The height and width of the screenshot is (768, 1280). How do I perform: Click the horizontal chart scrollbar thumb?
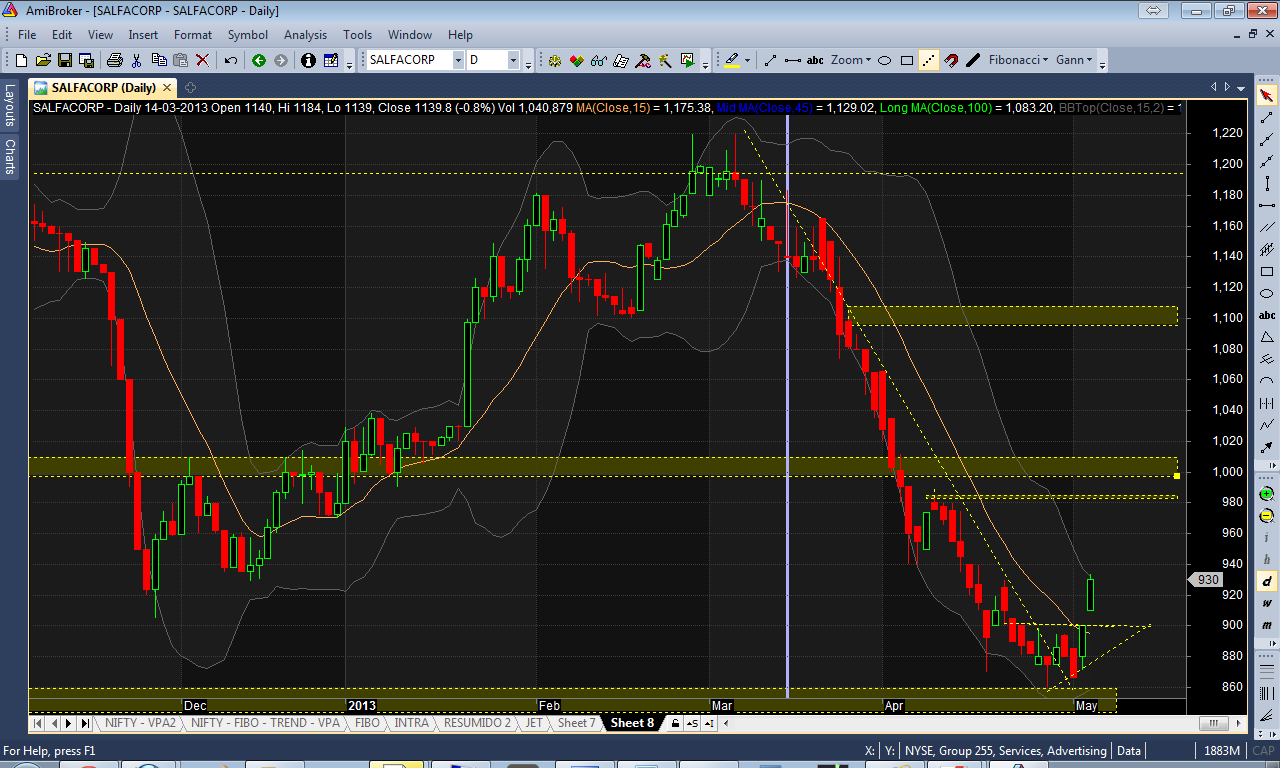[1213, 723]
